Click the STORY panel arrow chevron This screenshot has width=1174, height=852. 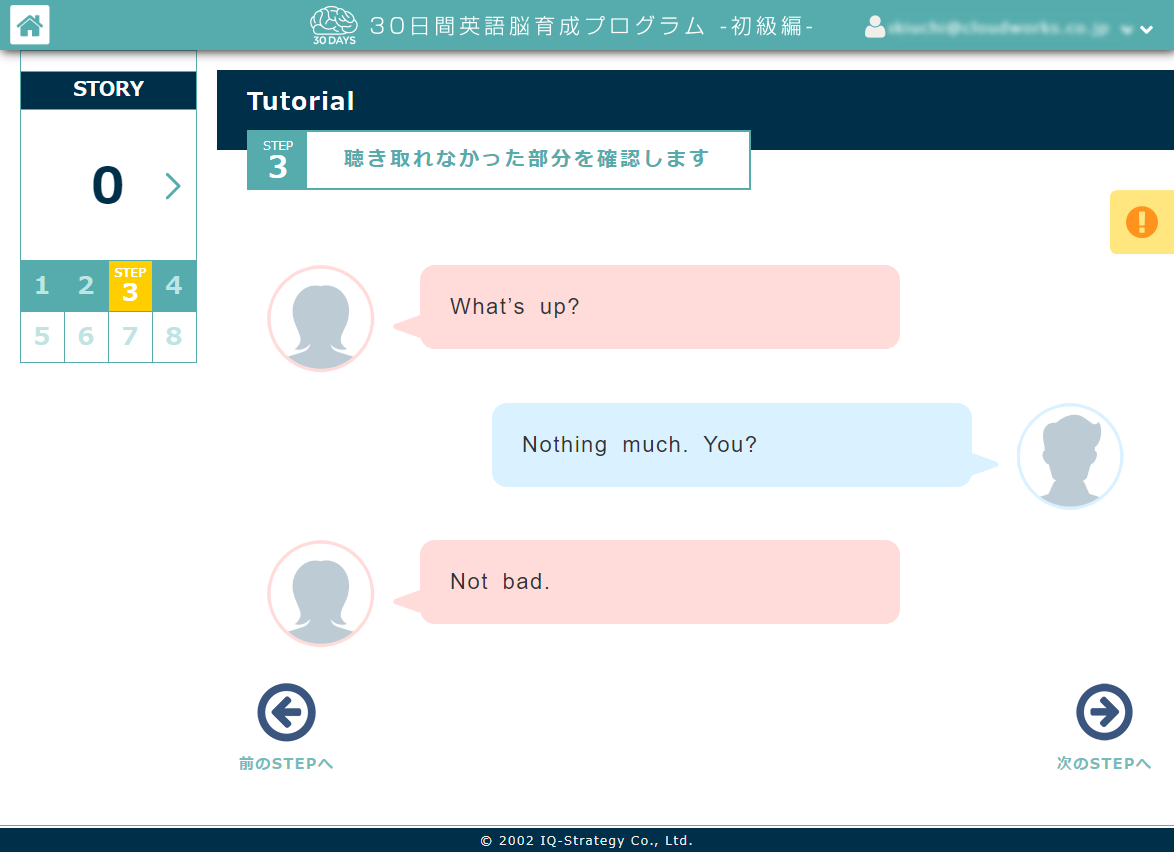pyautogui.click(x=173, y=186)
